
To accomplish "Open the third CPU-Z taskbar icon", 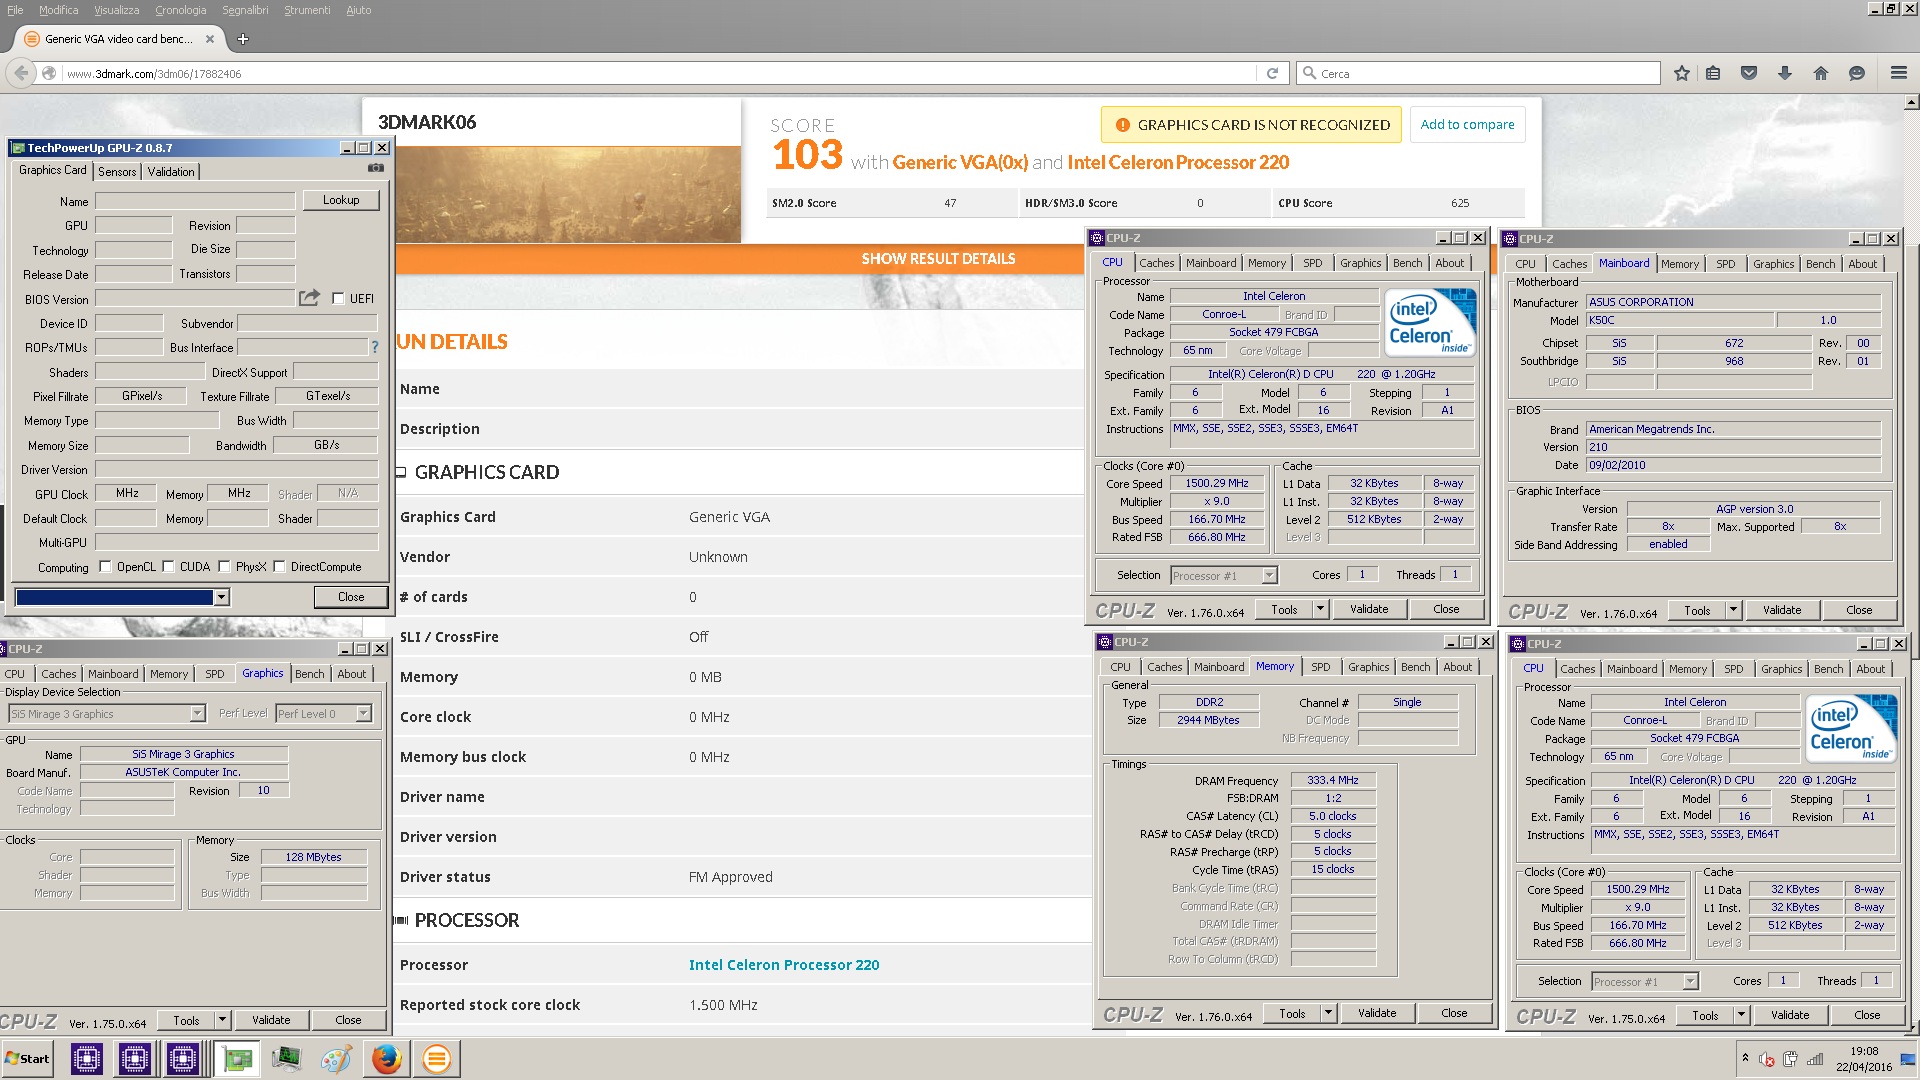I will tap(183, 1058).
